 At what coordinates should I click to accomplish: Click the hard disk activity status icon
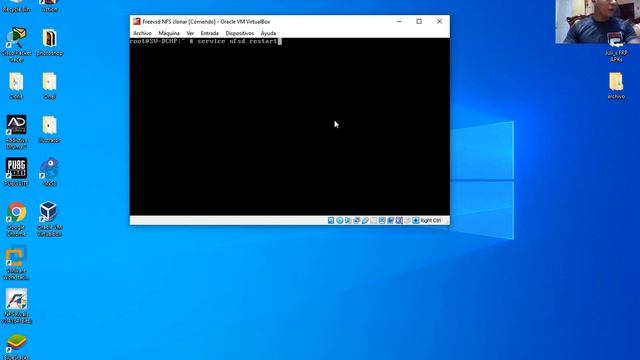tap(331, 220)
